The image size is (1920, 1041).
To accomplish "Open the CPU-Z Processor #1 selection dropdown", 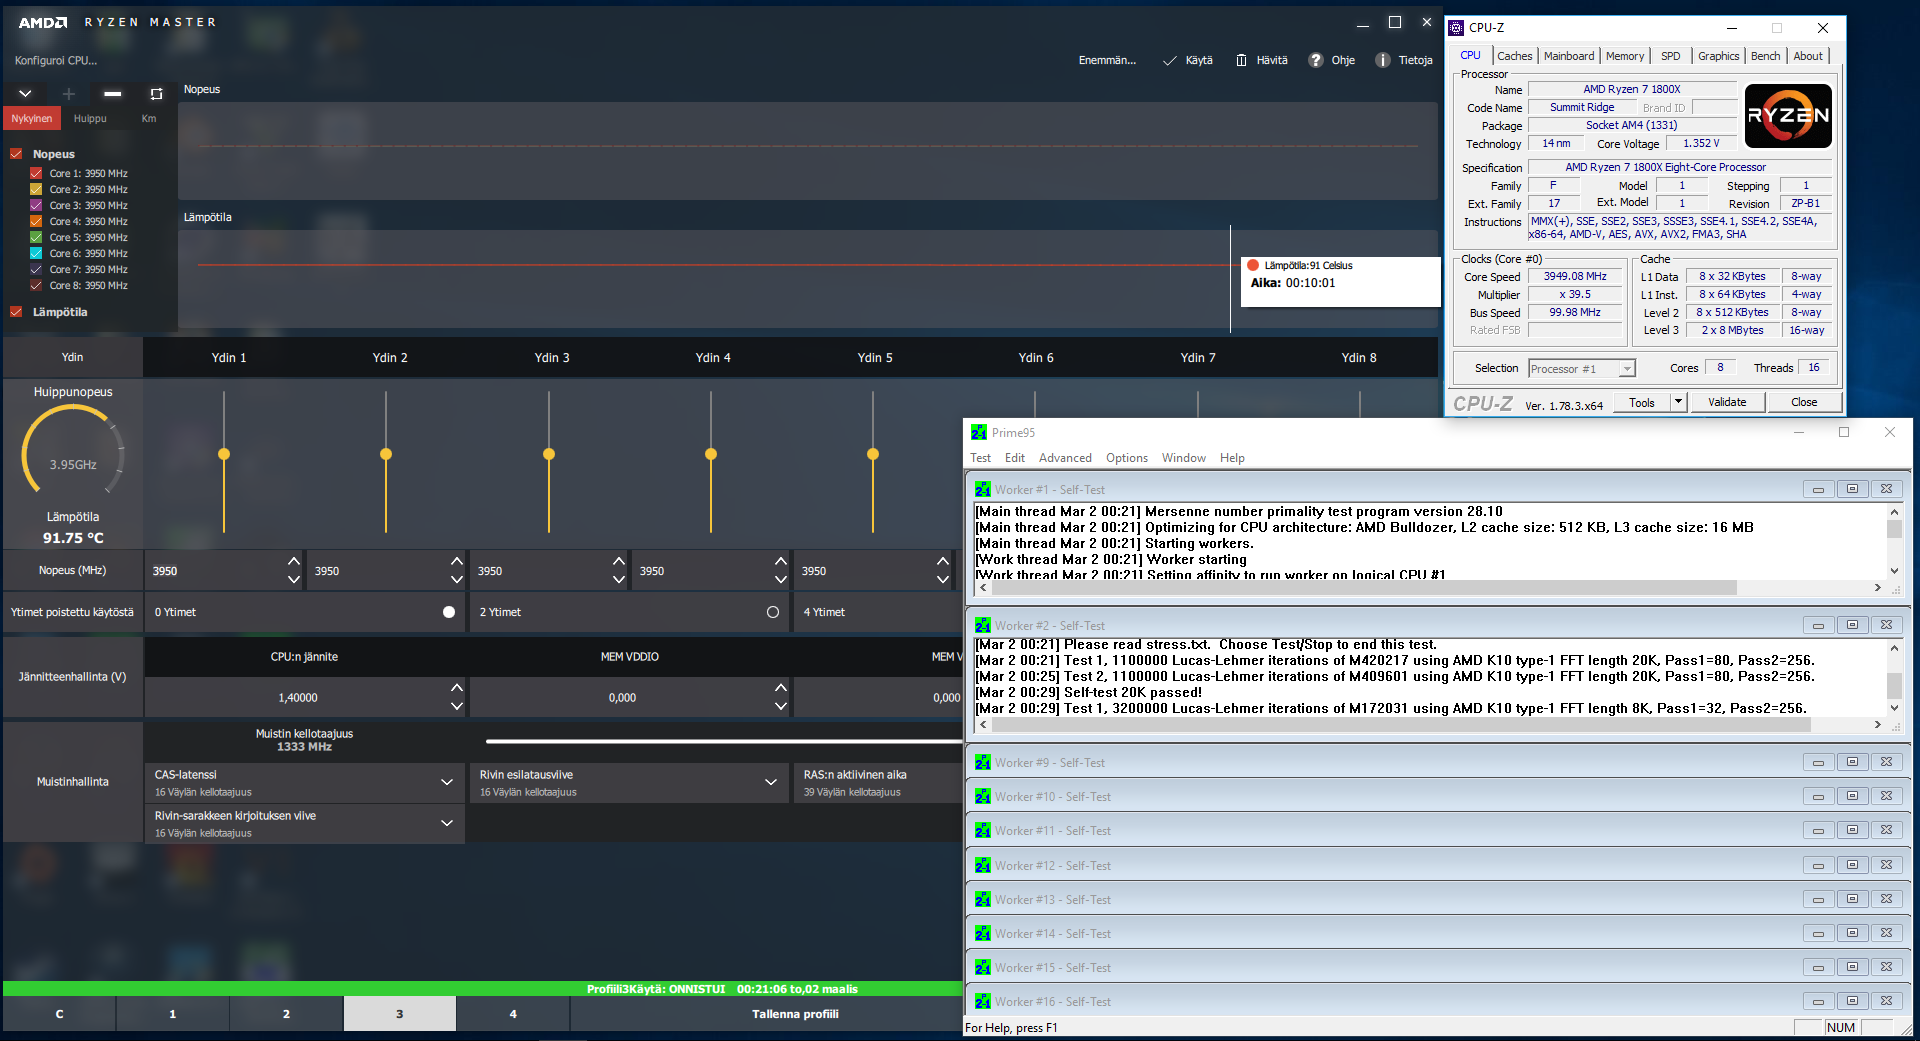I will click(x=1582, y=369).
